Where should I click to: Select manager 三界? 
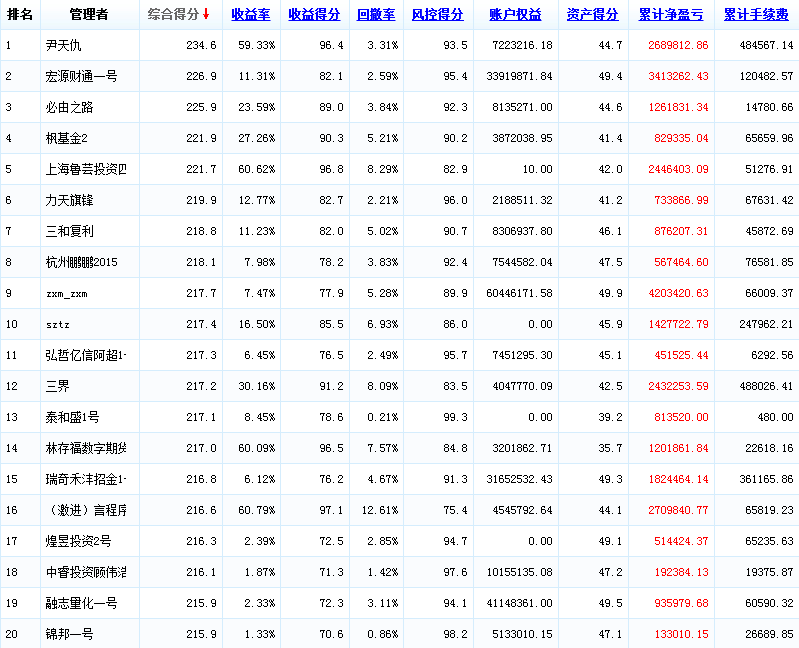pos(58,386)
